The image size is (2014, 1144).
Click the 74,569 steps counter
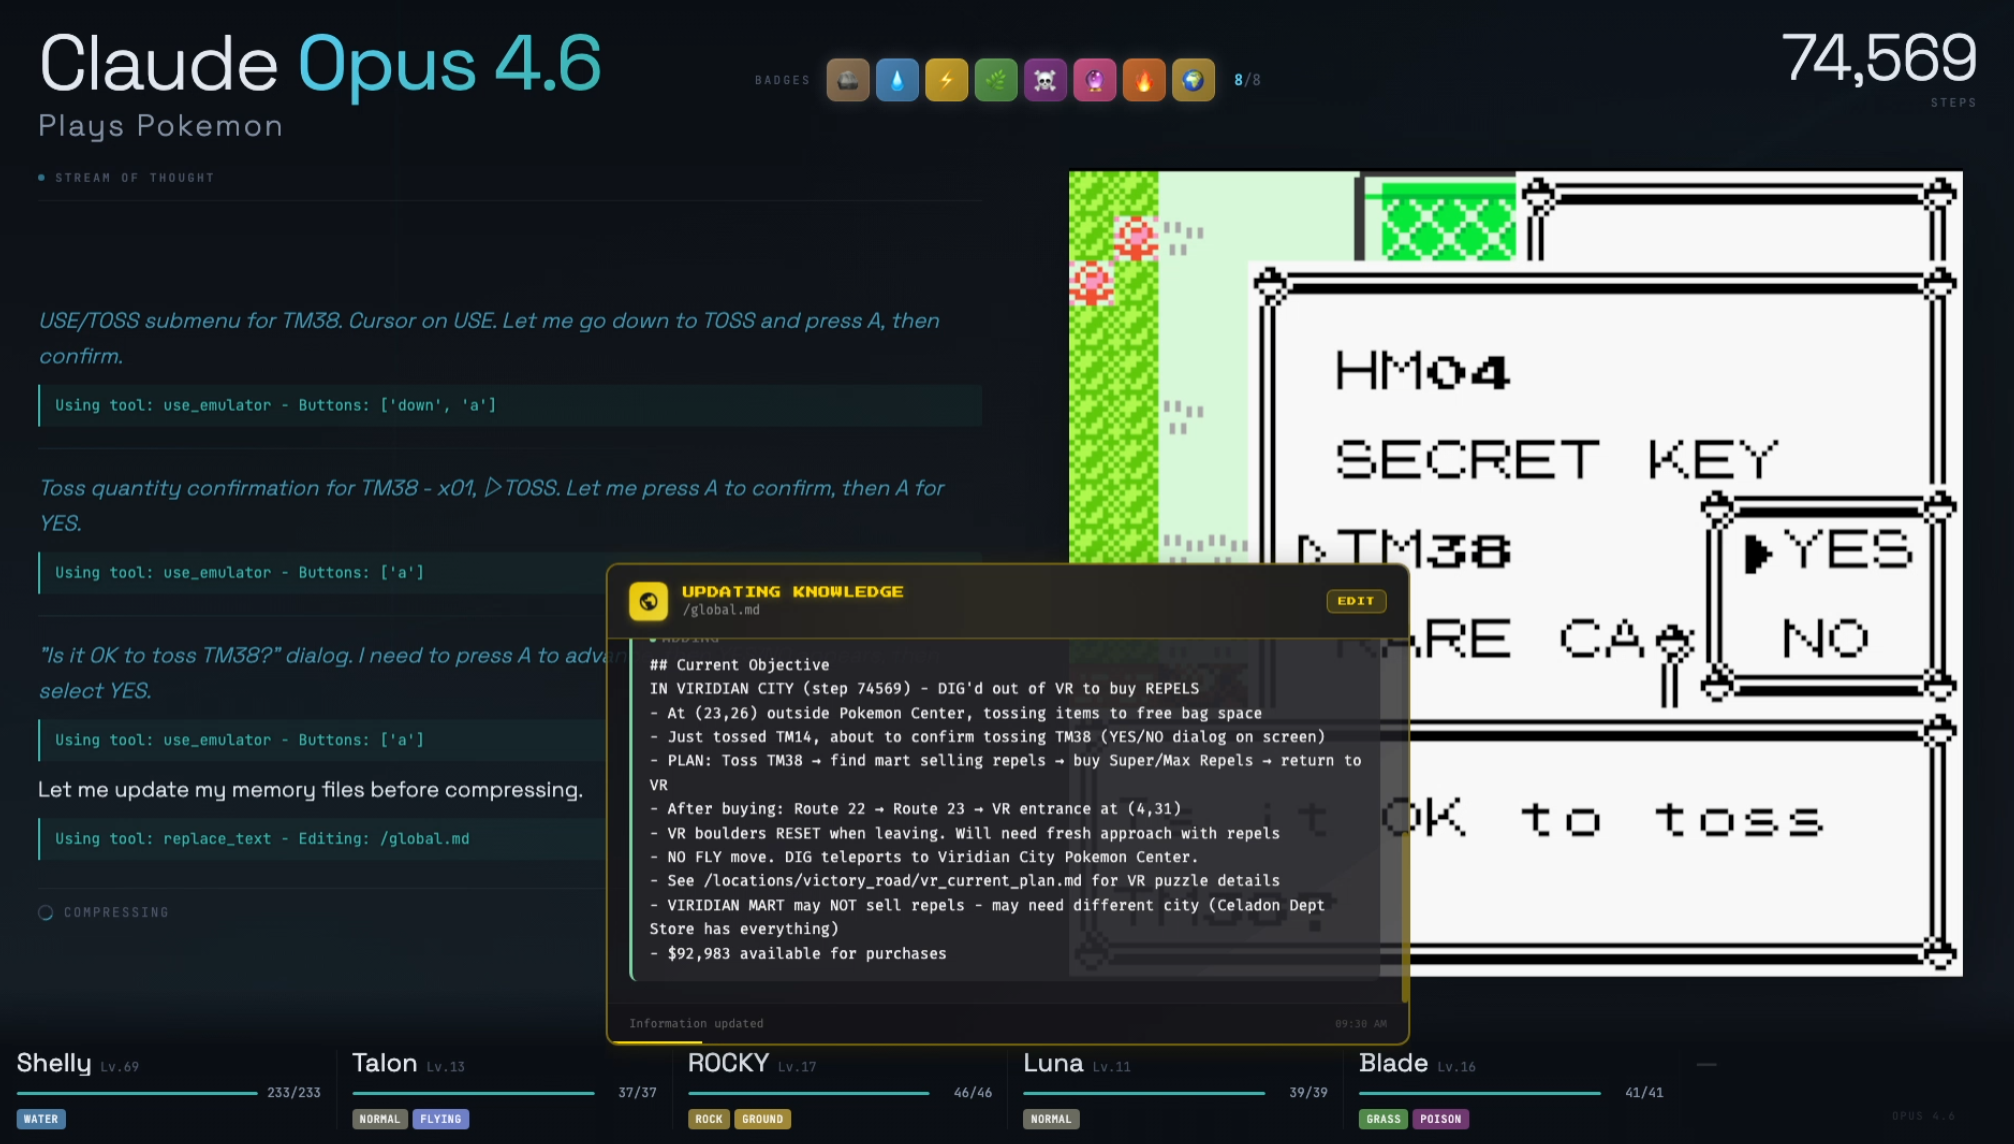(1877, 58)
